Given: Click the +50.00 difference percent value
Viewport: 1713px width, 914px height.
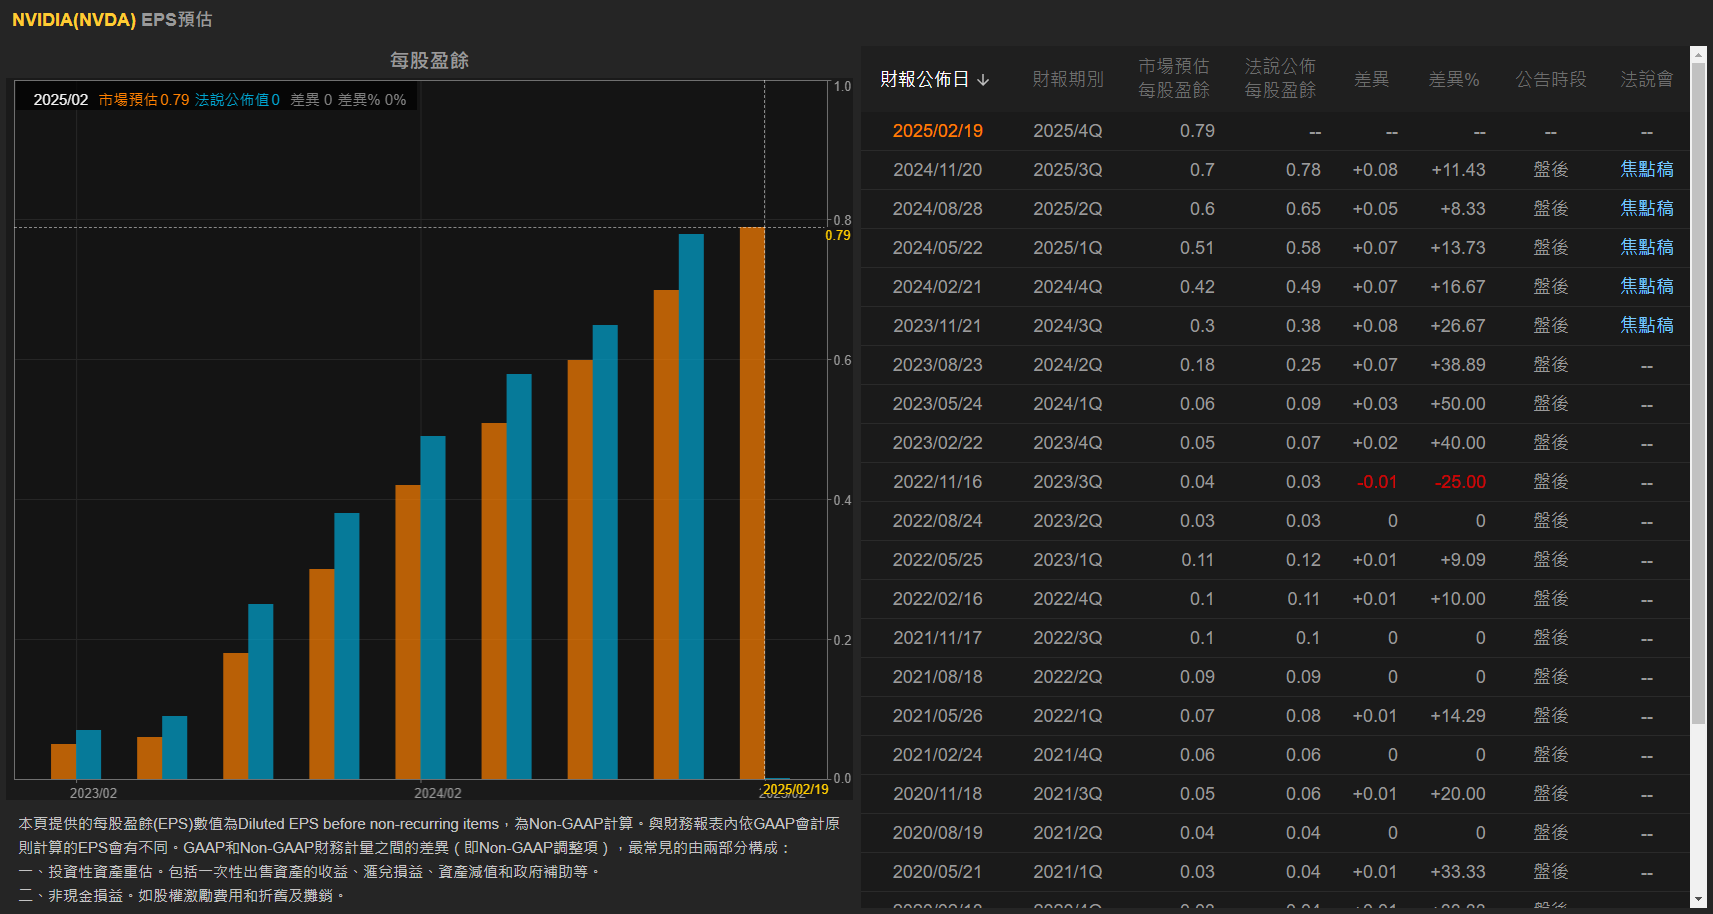Looking at the screenshot, I should [x=1458, y=404].
